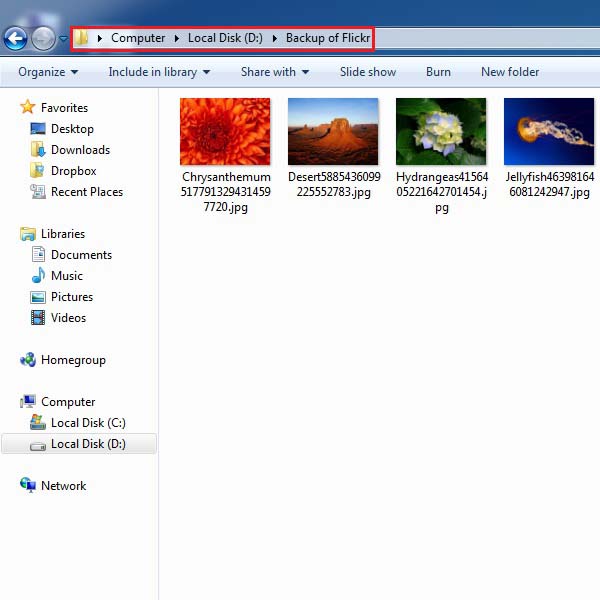Click the Music note icon
The width and height of the screenshot is (600, 600).
[x=38, y=275]
